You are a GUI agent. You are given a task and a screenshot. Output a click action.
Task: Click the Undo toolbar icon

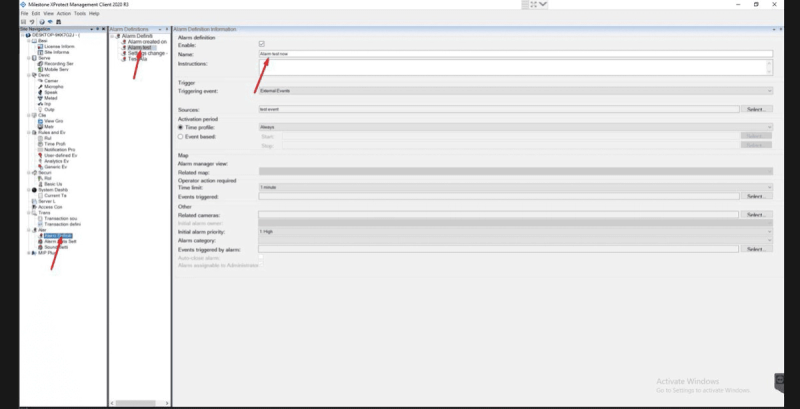coord(32,22)
